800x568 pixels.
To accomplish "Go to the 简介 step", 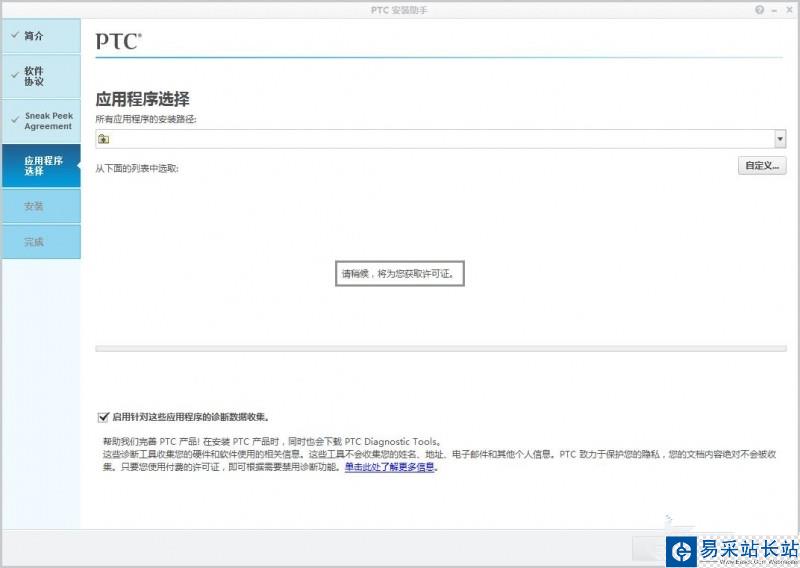I will coord(41,36).
